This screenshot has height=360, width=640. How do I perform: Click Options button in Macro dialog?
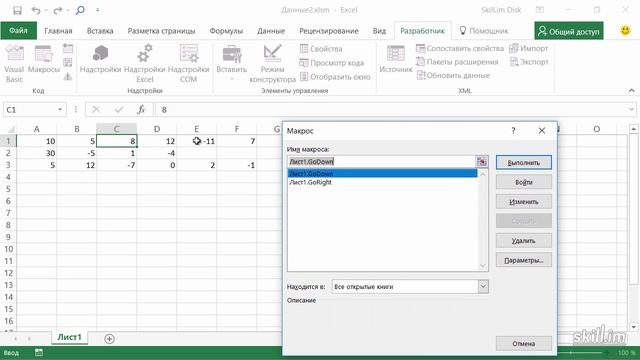(x=524, y=260)
